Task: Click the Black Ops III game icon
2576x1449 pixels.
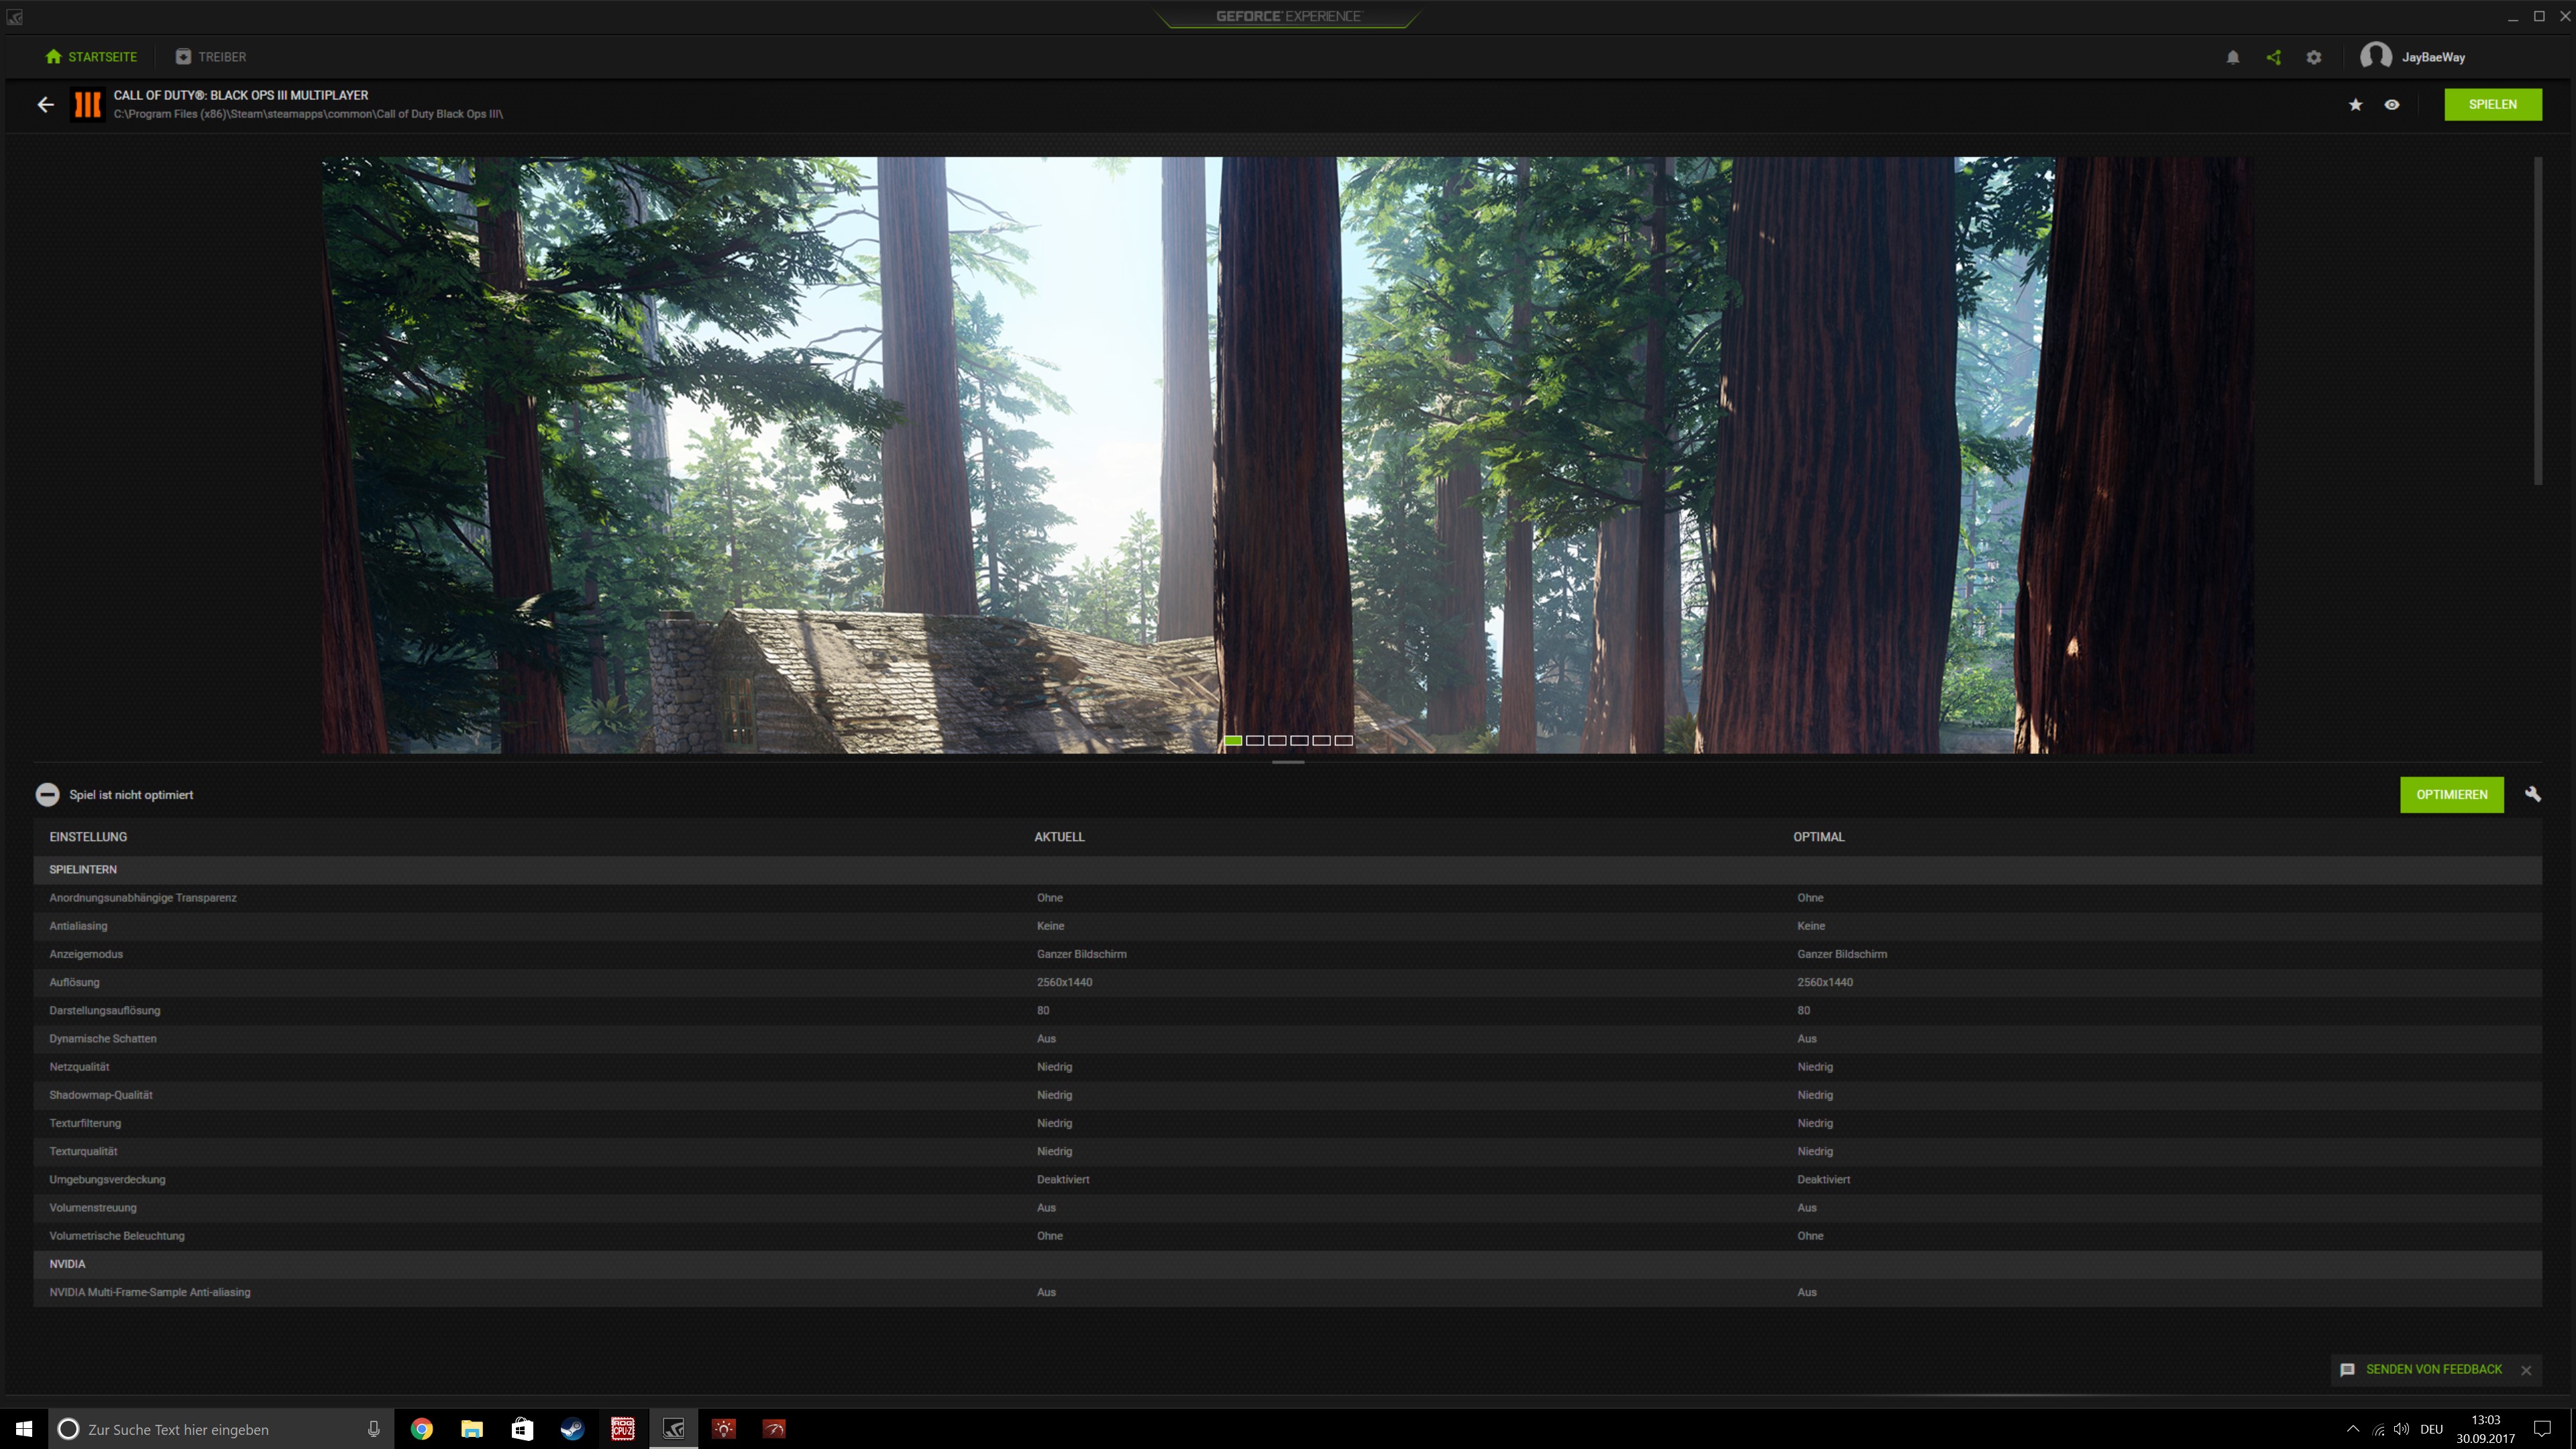Action: (x=88, y=104)
